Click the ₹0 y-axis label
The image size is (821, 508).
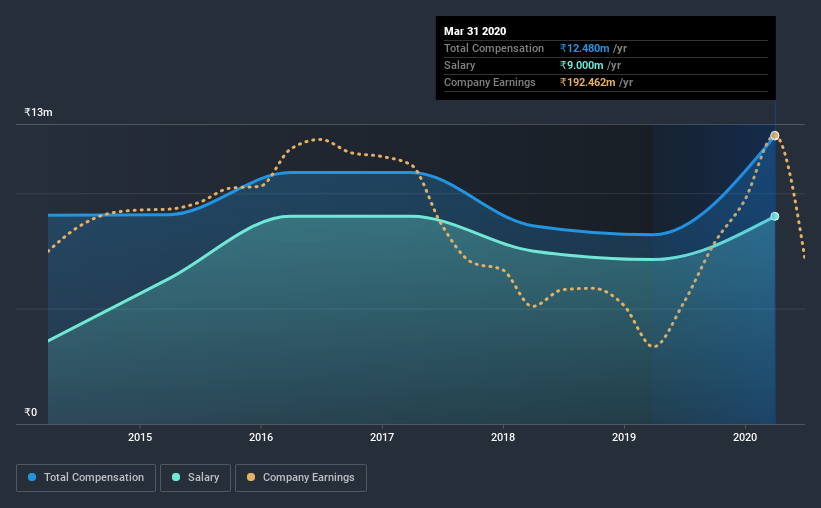click(x=30, y=412)
